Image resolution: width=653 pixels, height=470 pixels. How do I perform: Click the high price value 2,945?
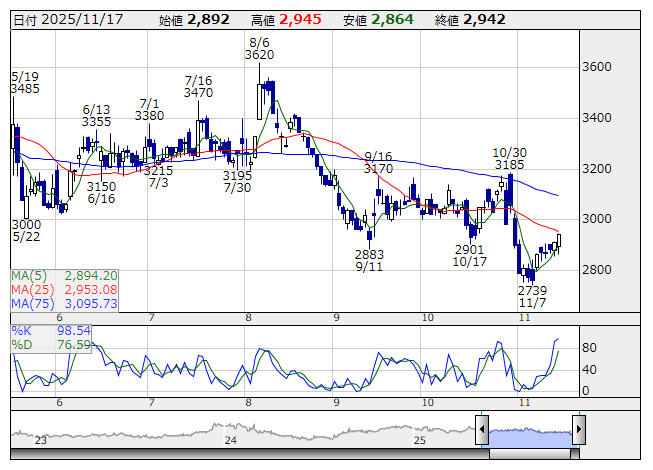[x=300, y=19]
